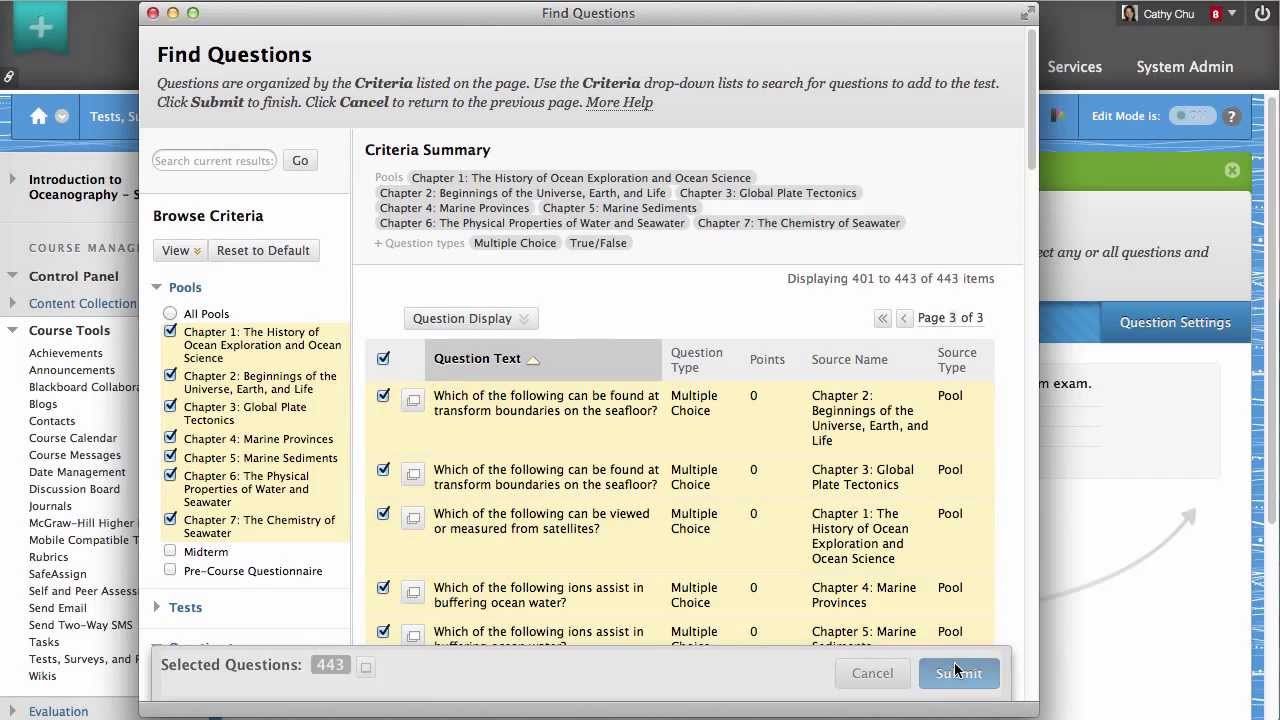Open Discussion Board in Course Tools
Image resolution: width=1280 pixels, height=720 pixels.
point(75,489)
